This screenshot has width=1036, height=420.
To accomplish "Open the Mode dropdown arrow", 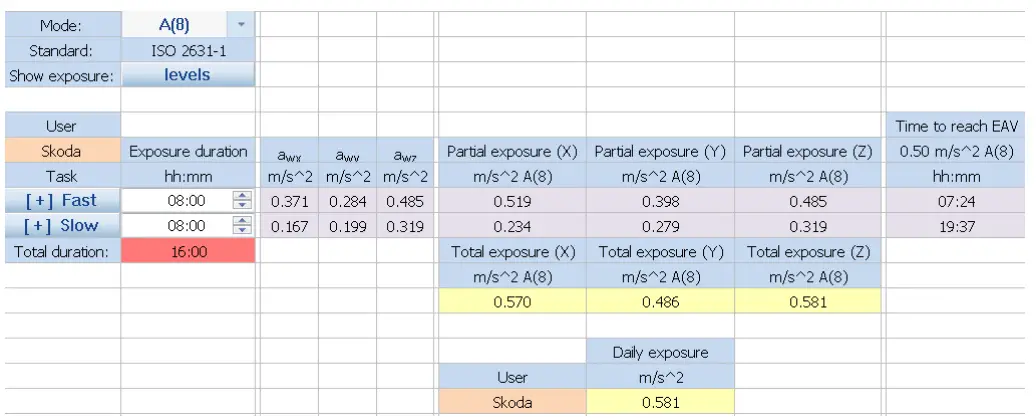I will click(241, 23).
